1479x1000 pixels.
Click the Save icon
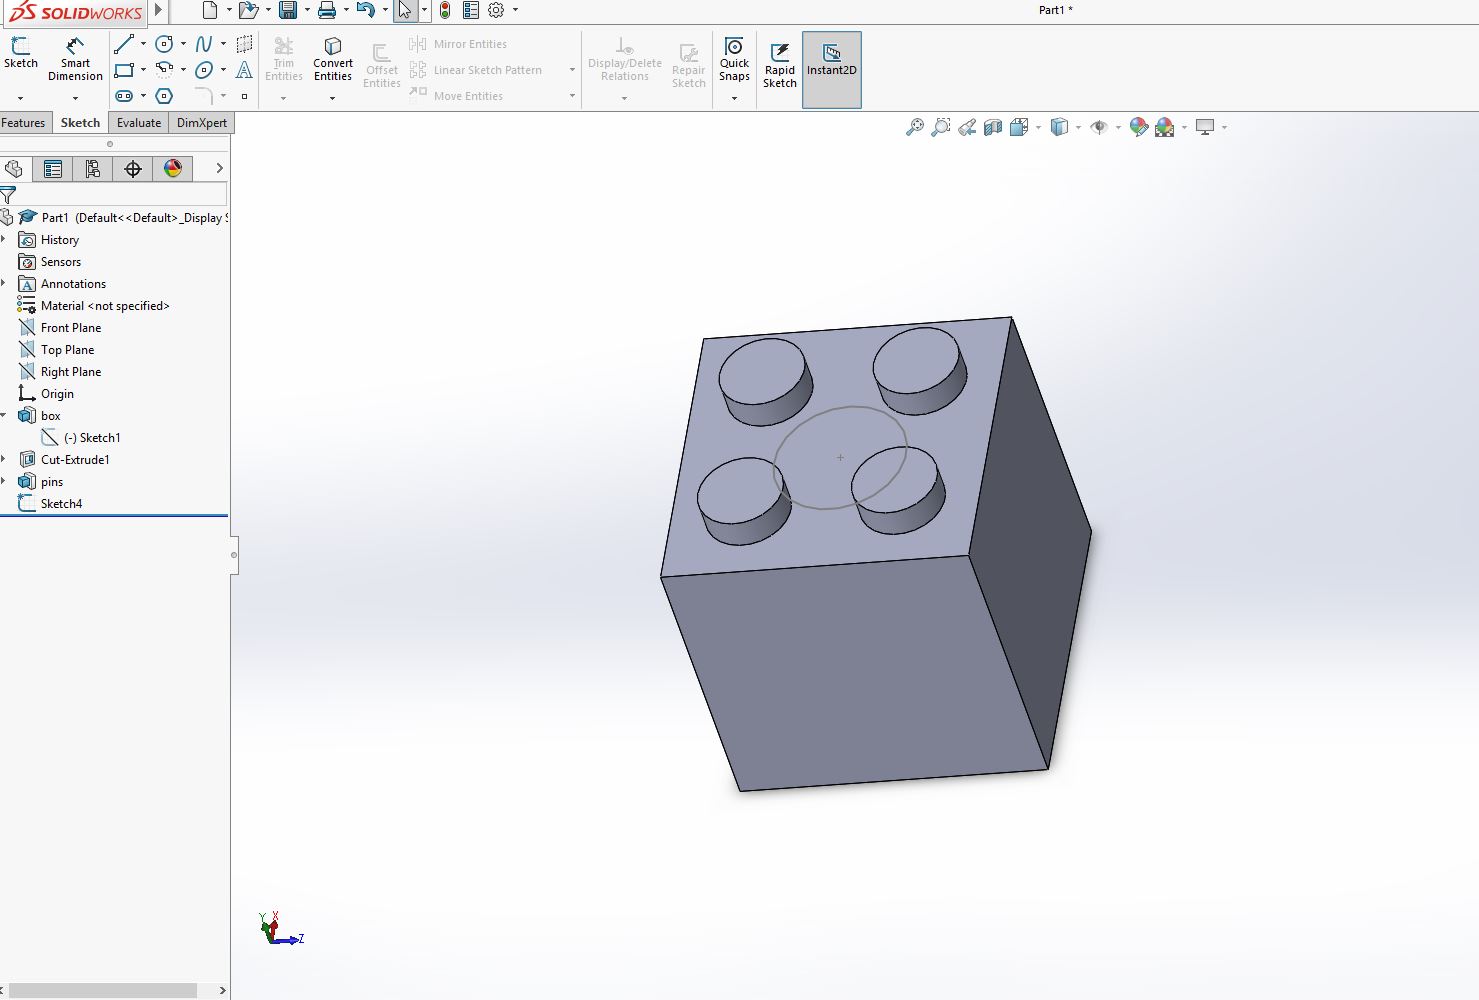[288, 10]
